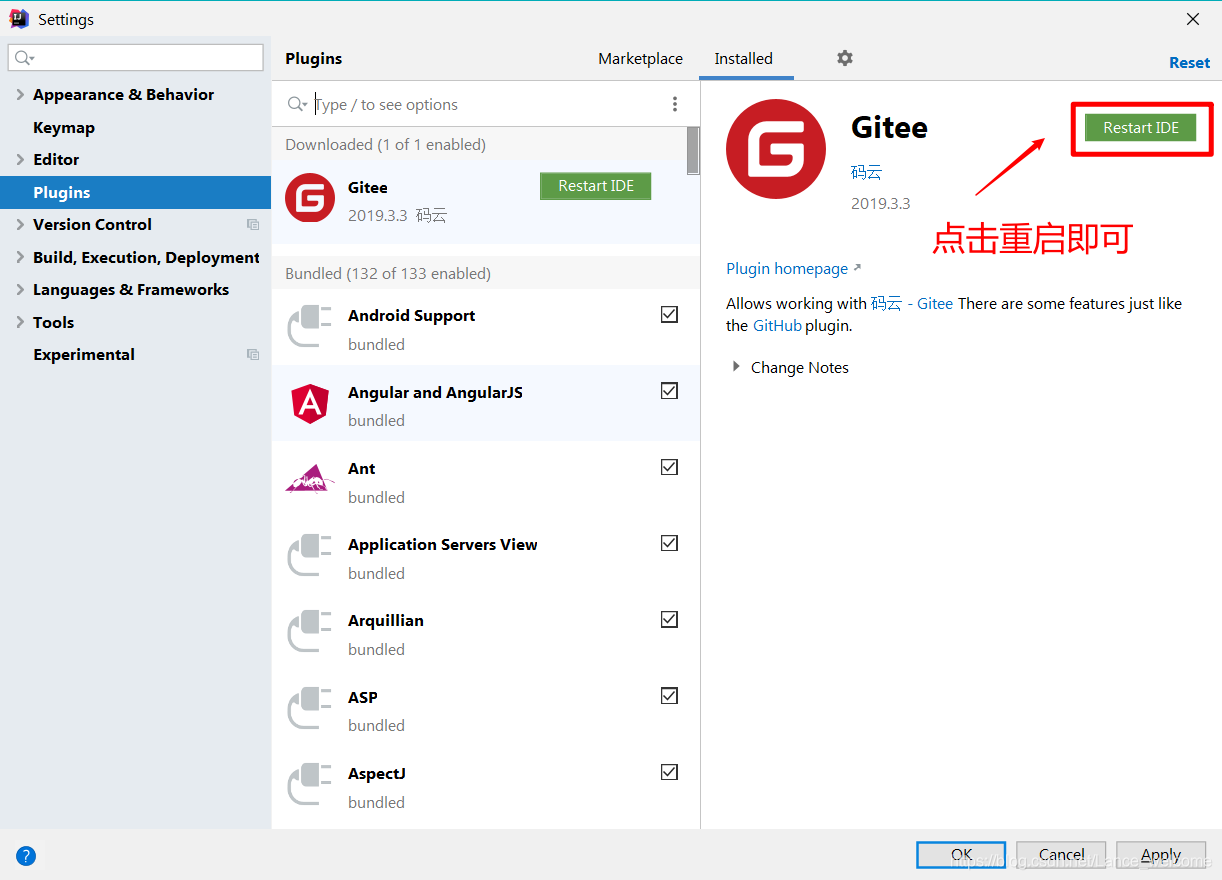Click the settings sidebar search magnifier icon

pos(24,58)
